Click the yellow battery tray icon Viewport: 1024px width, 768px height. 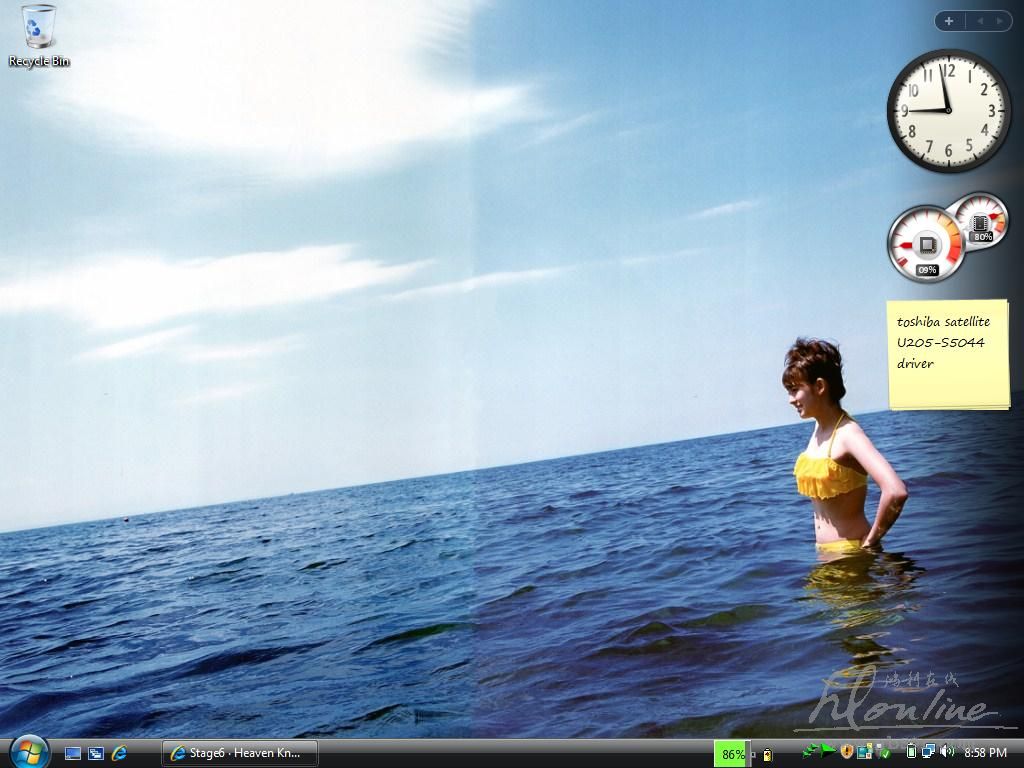[767, 754]
